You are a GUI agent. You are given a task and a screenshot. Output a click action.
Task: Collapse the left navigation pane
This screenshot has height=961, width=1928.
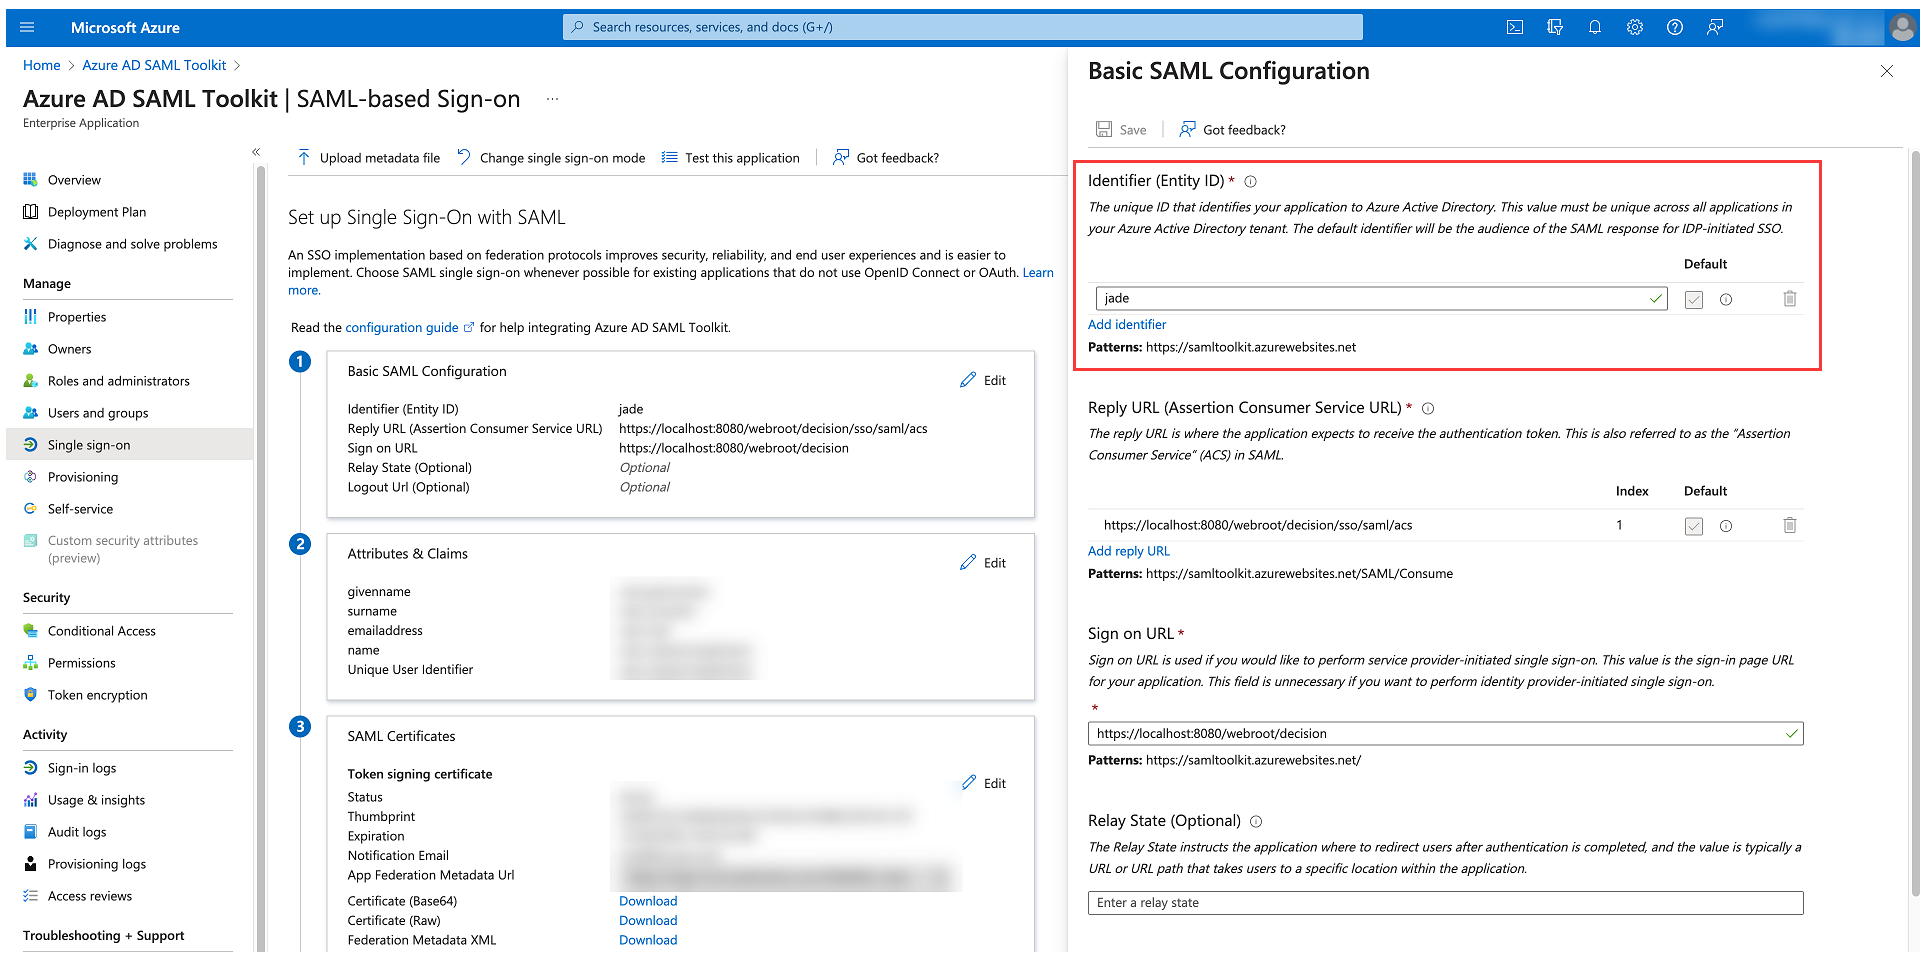[256, 151]
